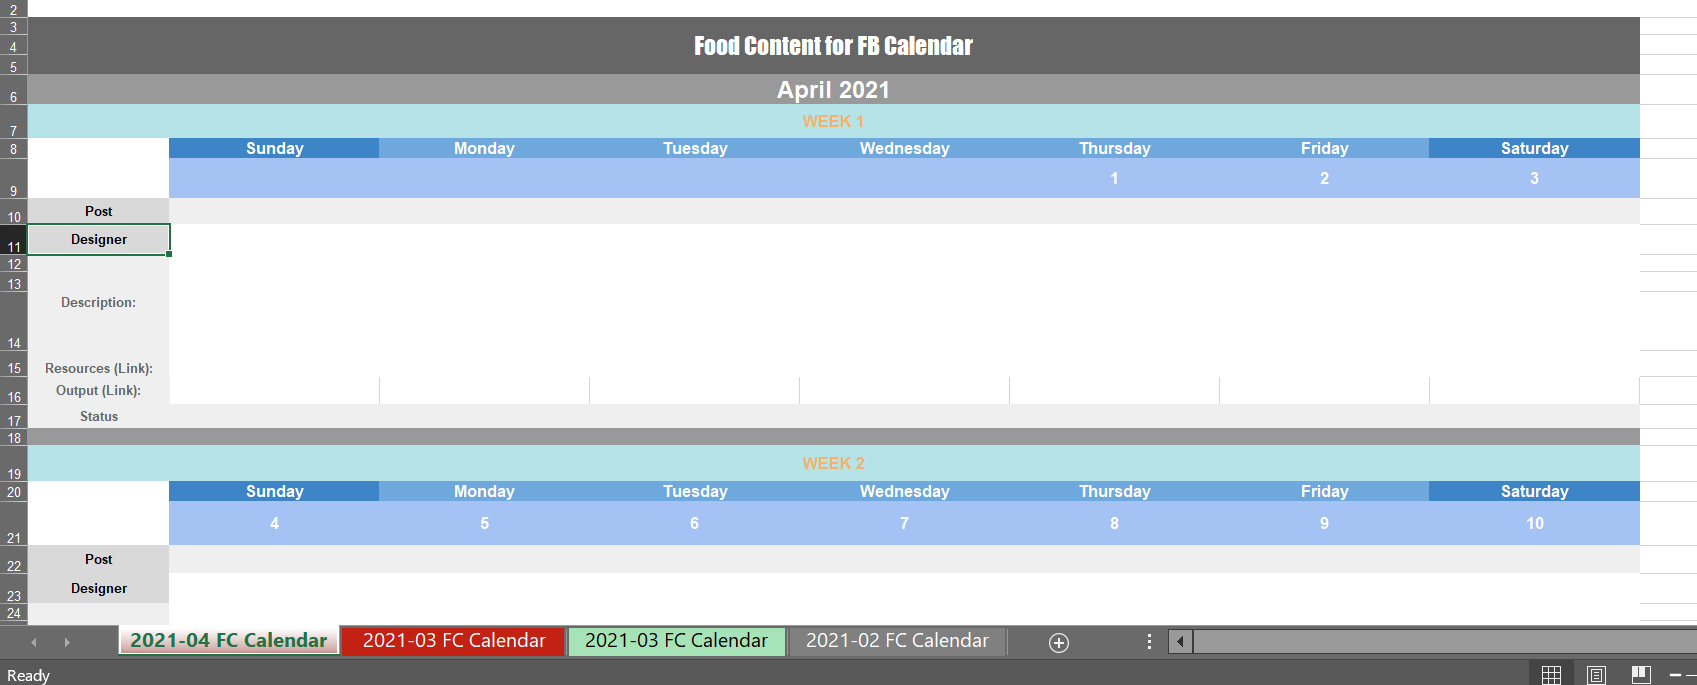Switch to Page Layout view
The image size is (1697, 685).
coord(1596,675)
